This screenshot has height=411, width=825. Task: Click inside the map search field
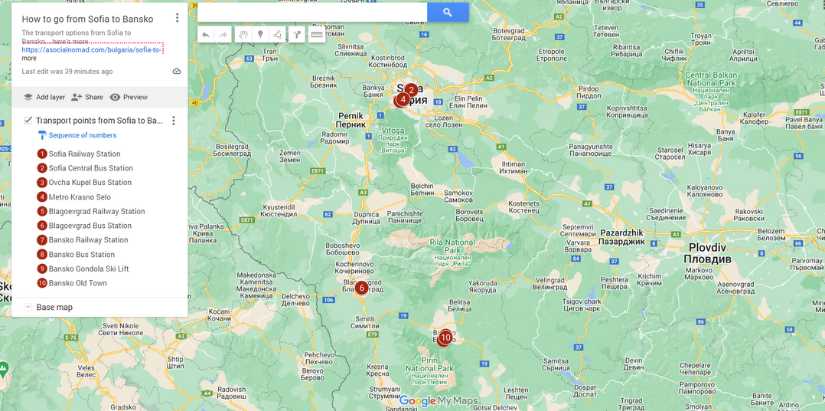312,13
